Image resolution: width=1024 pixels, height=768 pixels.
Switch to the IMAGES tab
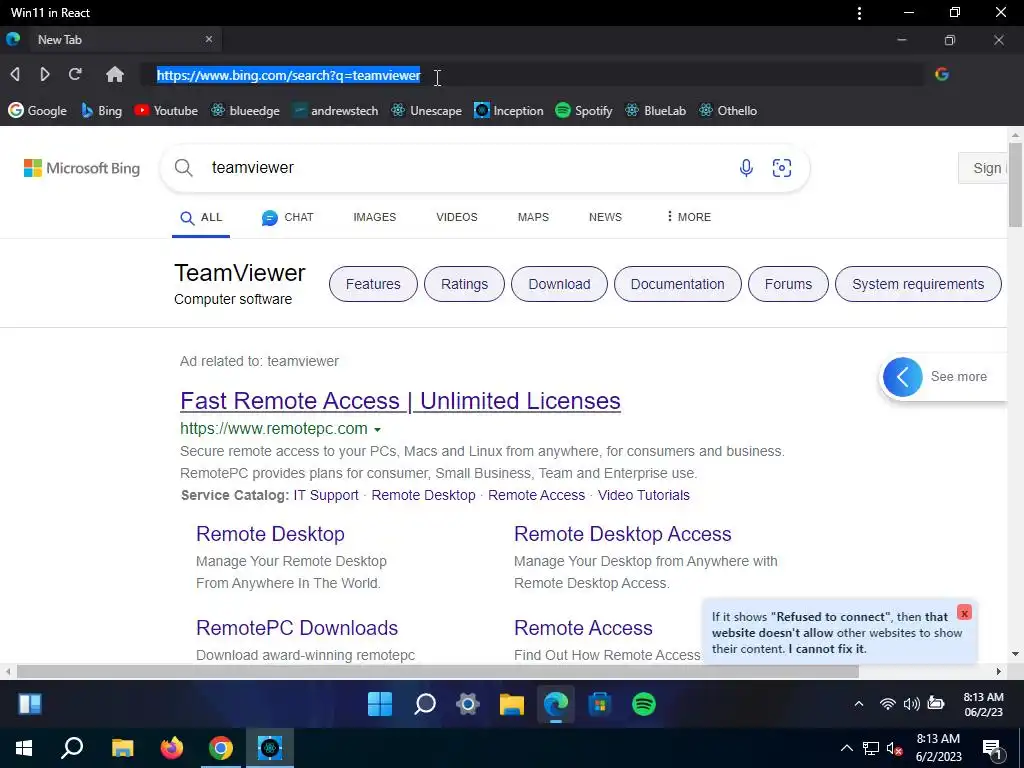pyautogui.click(x=374, y=217)
